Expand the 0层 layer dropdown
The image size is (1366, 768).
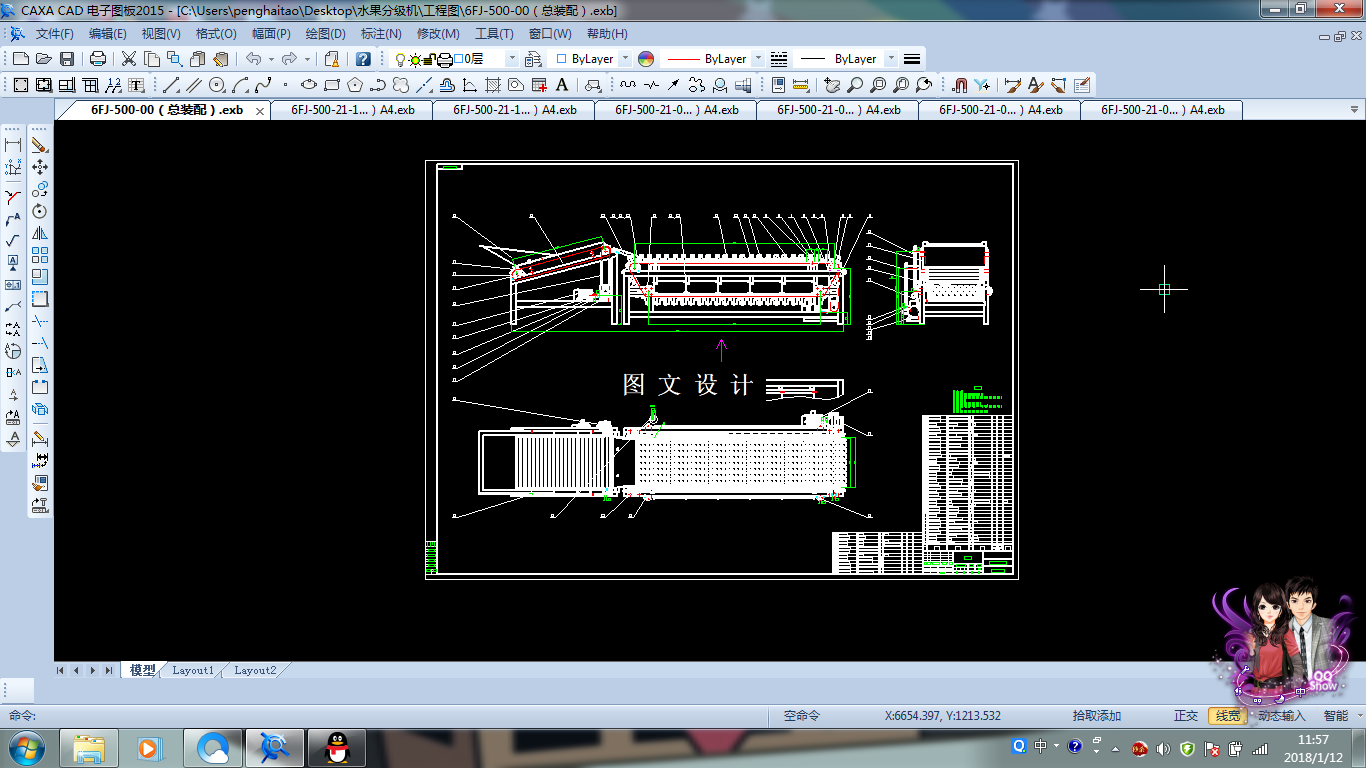click(x=512, y=59)
